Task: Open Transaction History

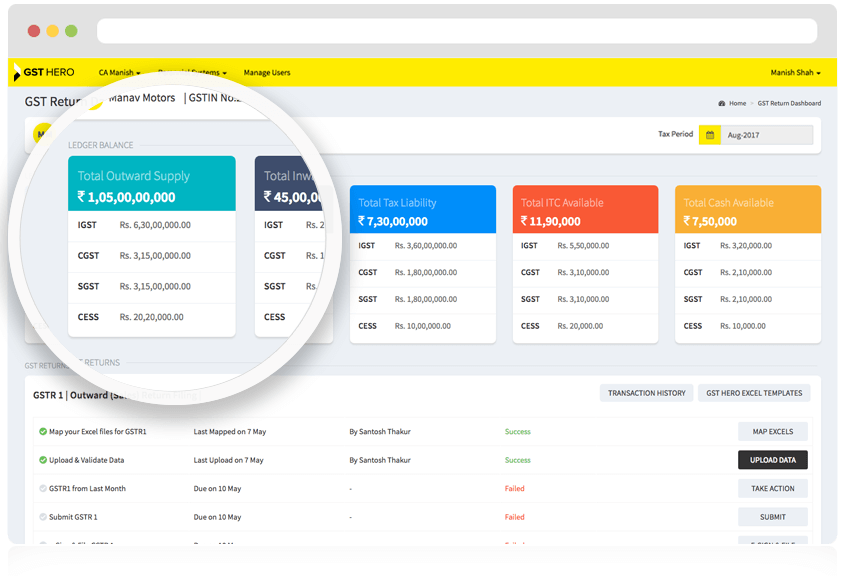Action: coord(646,393)
